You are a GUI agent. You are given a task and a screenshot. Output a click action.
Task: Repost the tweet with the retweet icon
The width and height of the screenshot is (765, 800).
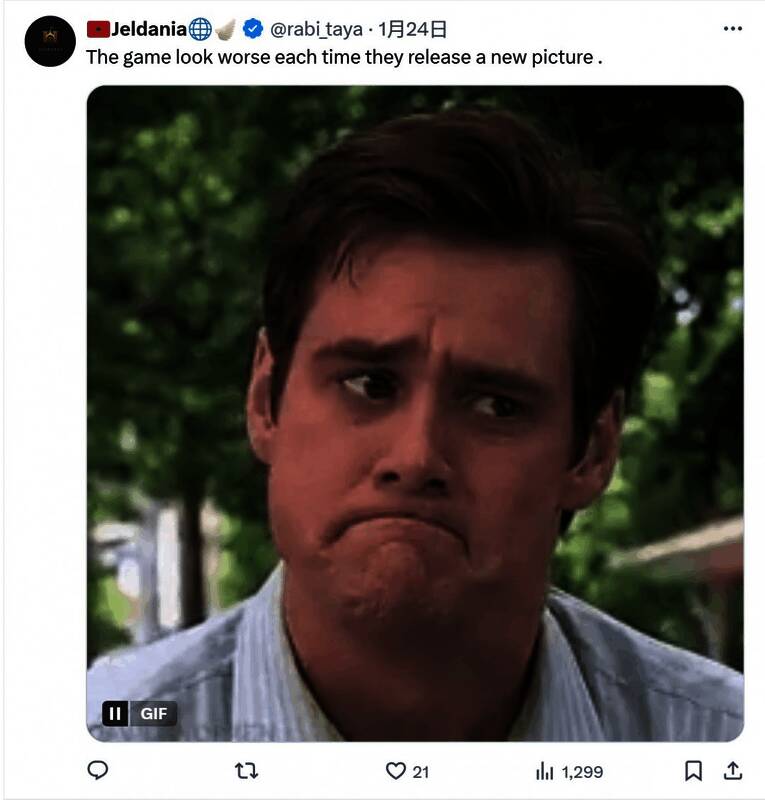point(246,771)
